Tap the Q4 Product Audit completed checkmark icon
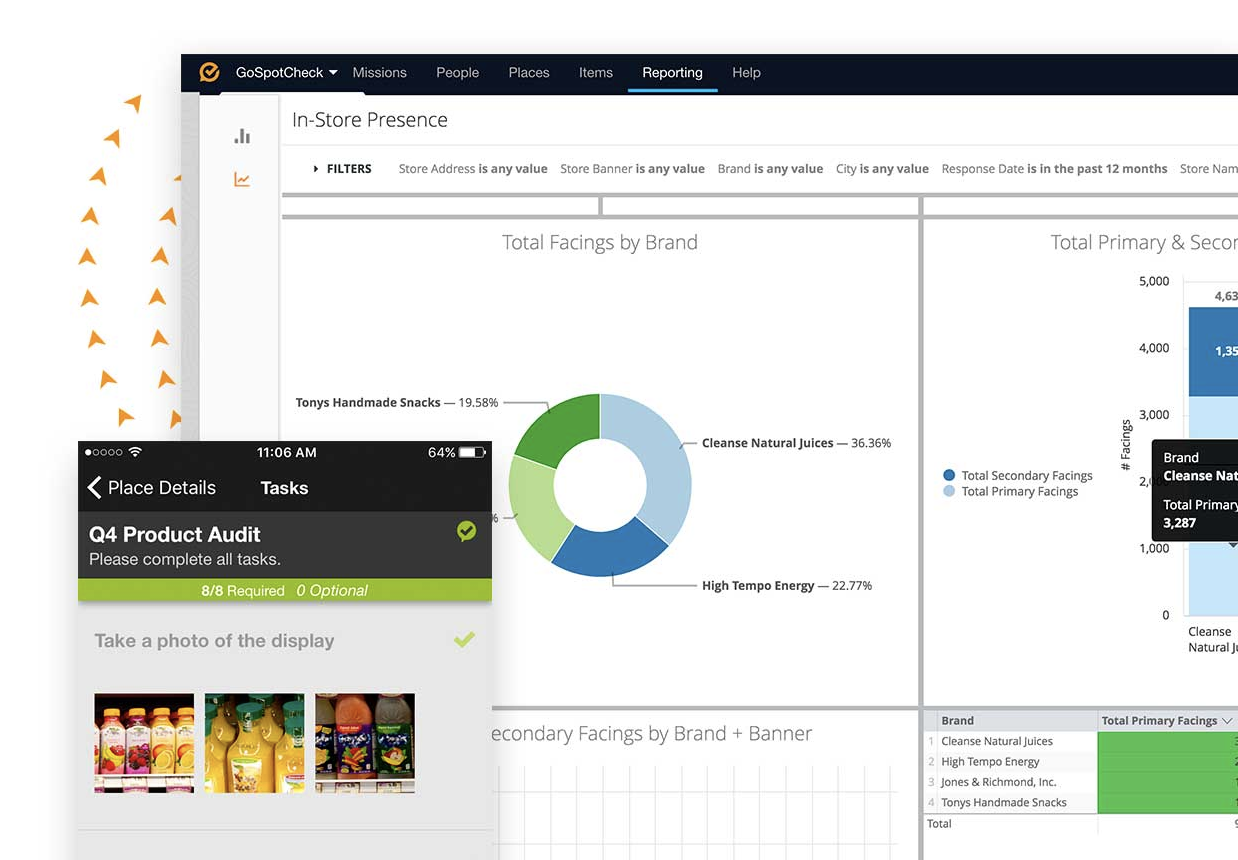Viewport: 1238px width, 860px height. point(466,532)
